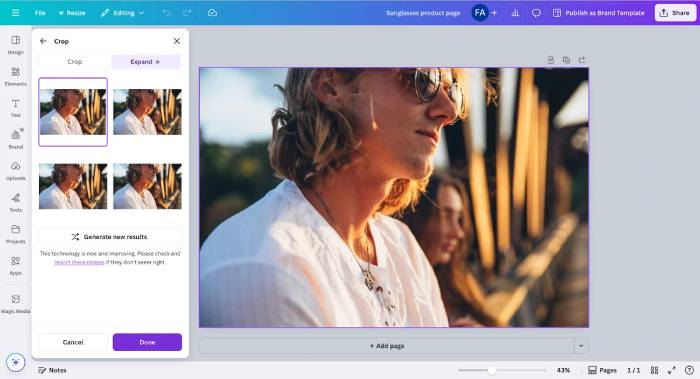The image size is (700, 379).
Task: Enter fullscreen present mode
Action: 672,370
